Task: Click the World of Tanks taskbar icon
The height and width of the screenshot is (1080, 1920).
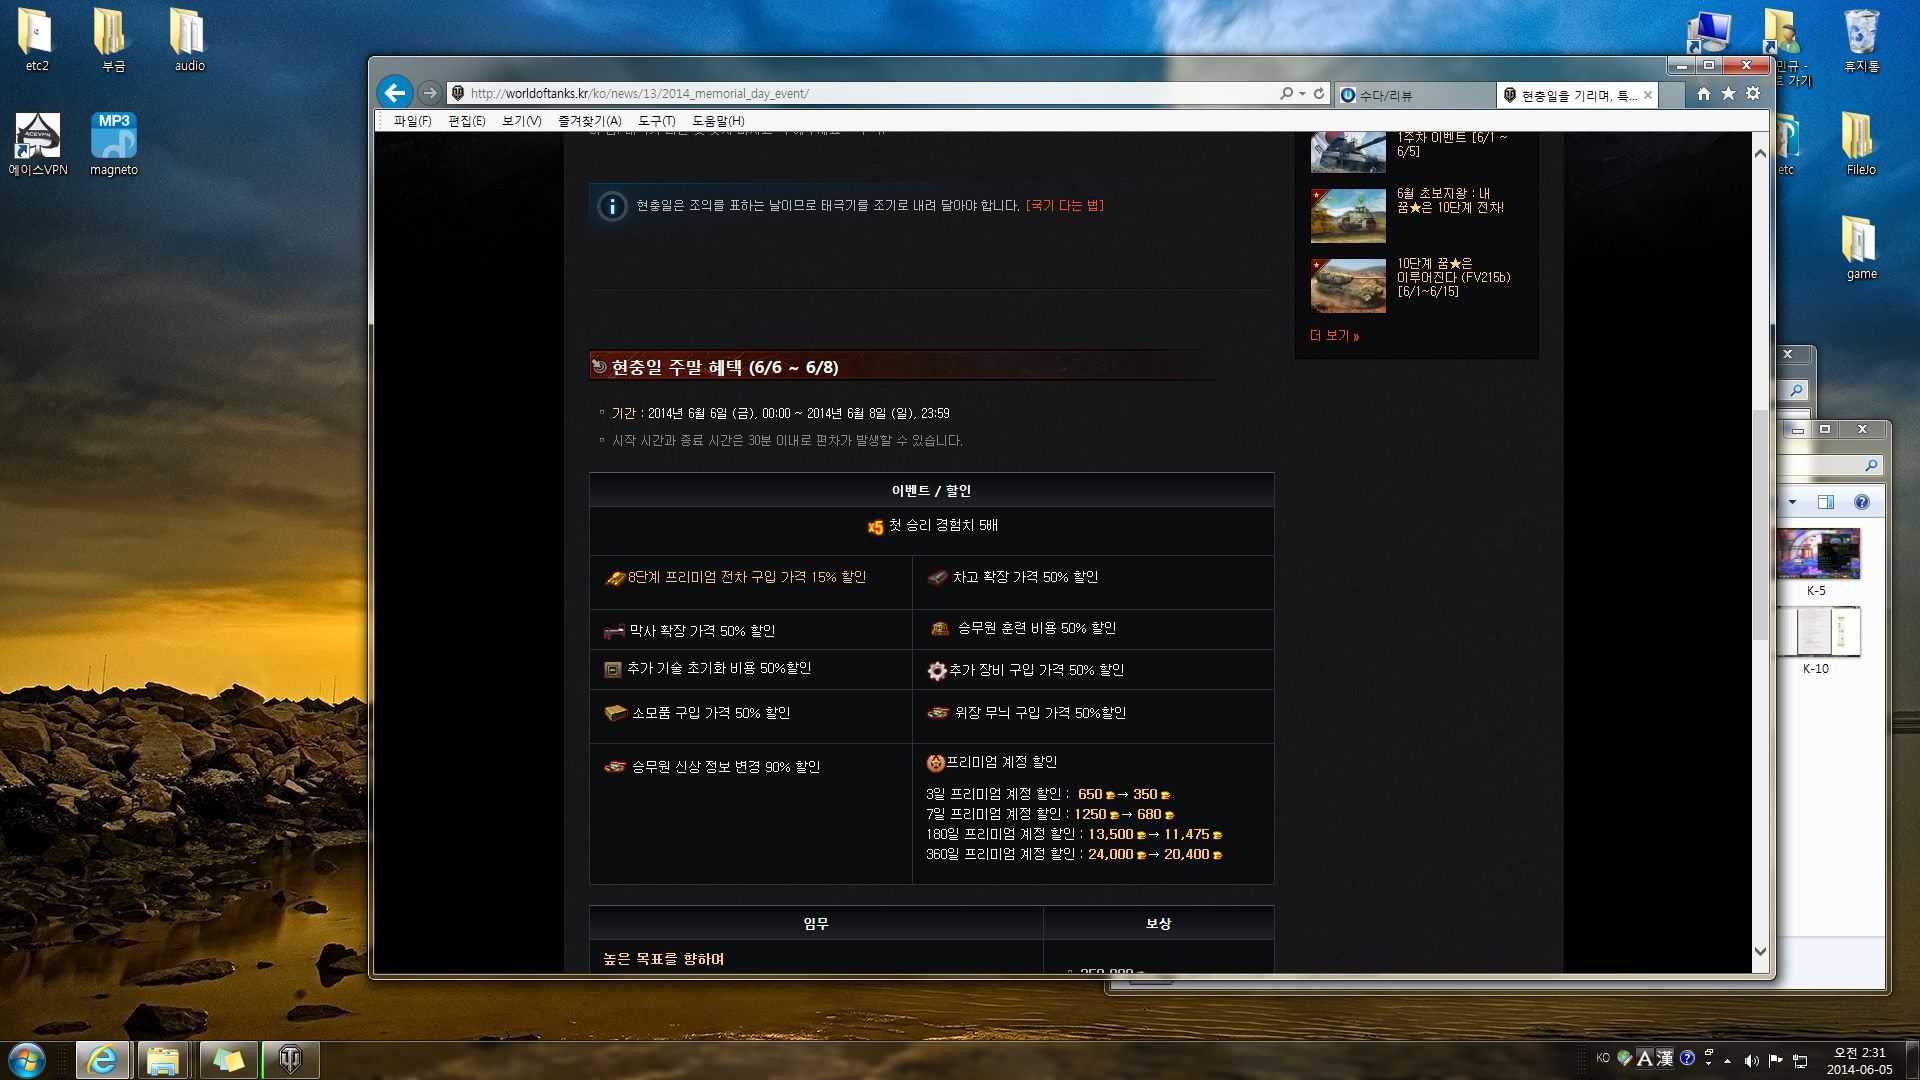Action: (291, 1060)
